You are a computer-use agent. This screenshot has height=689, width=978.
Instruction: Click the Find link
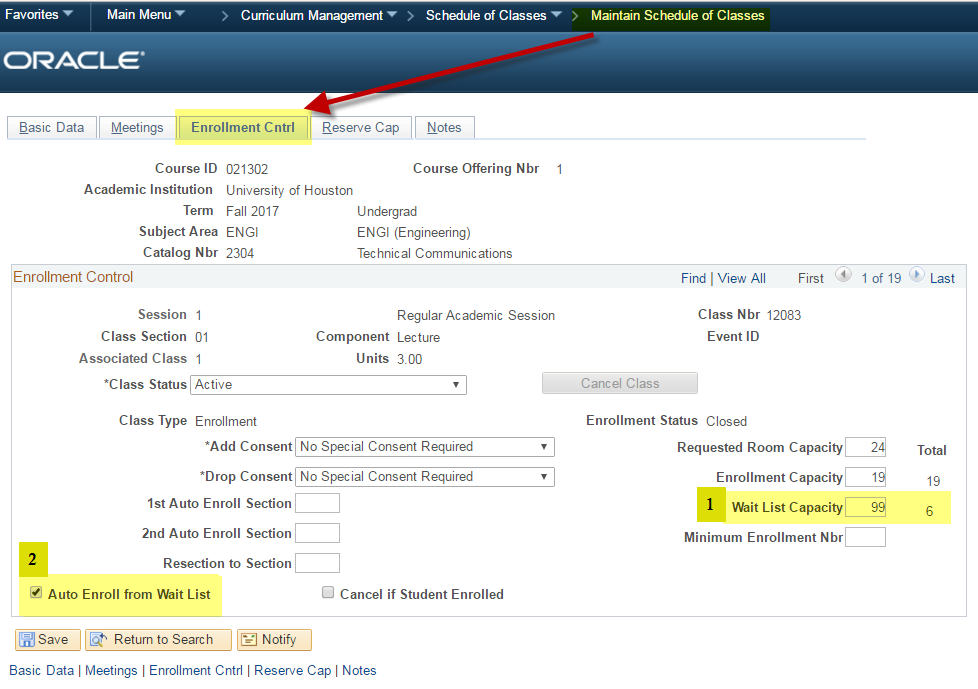coord(693,278)
